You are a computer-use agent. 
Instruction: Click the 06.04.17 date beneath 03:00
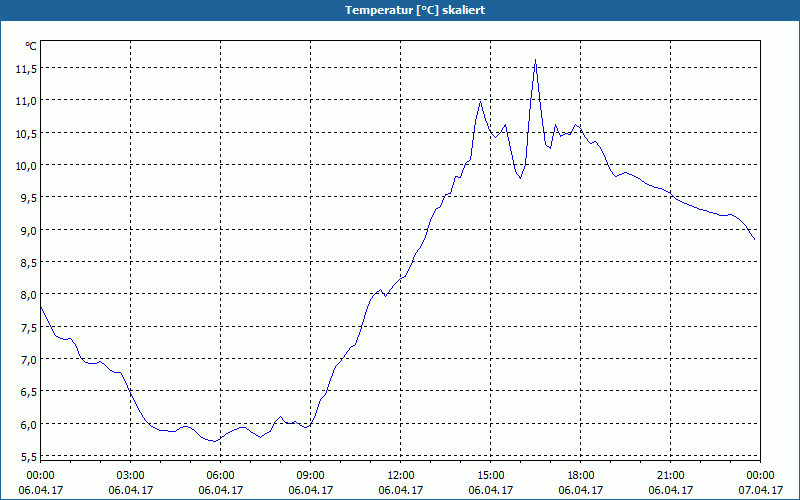coord(131,490)
